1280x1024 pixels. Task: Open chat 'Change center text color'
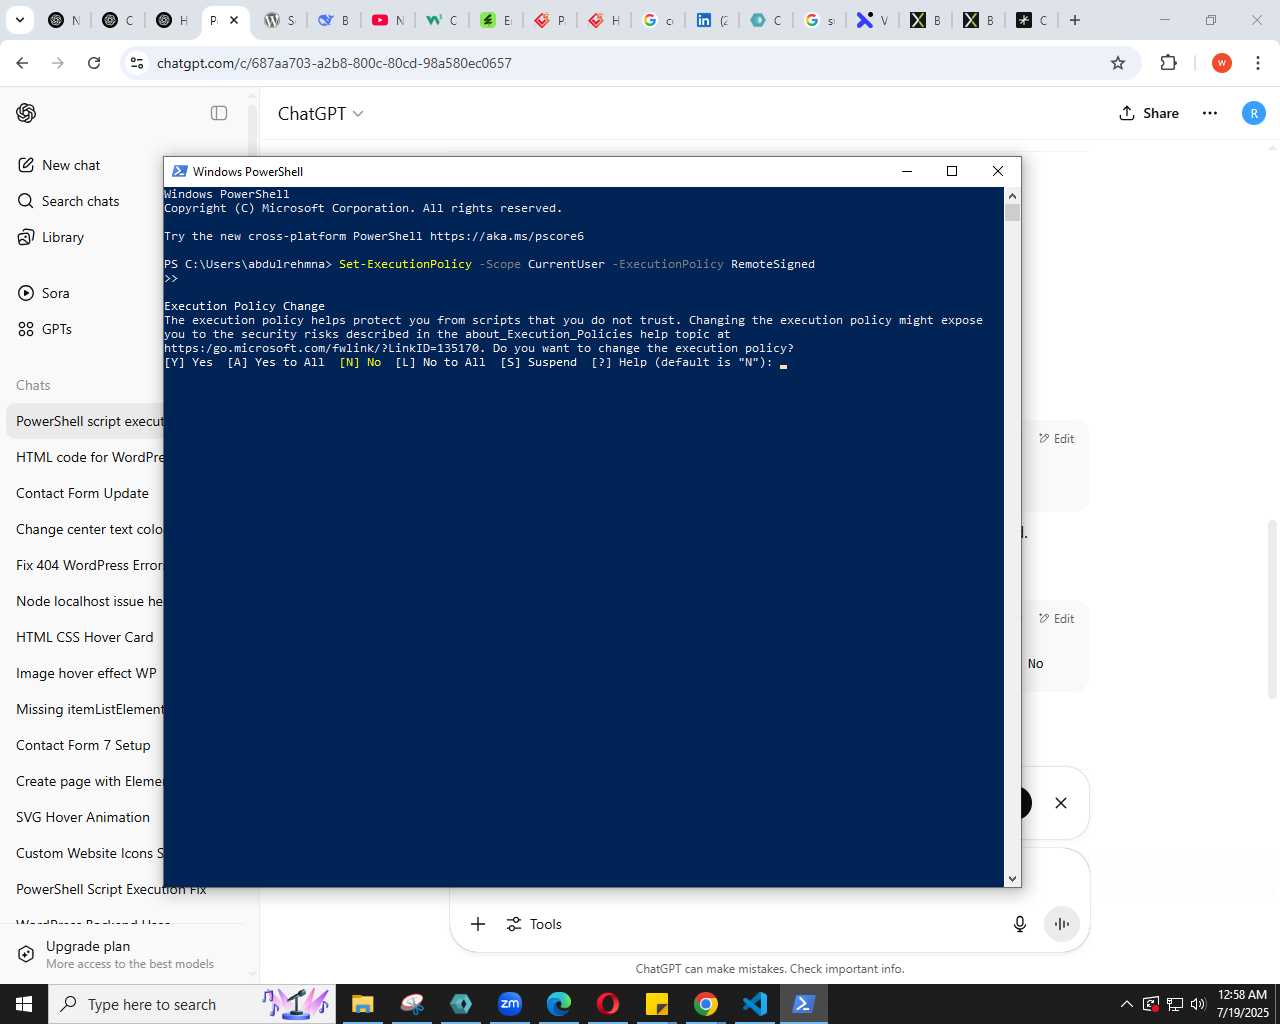(89, 529)
